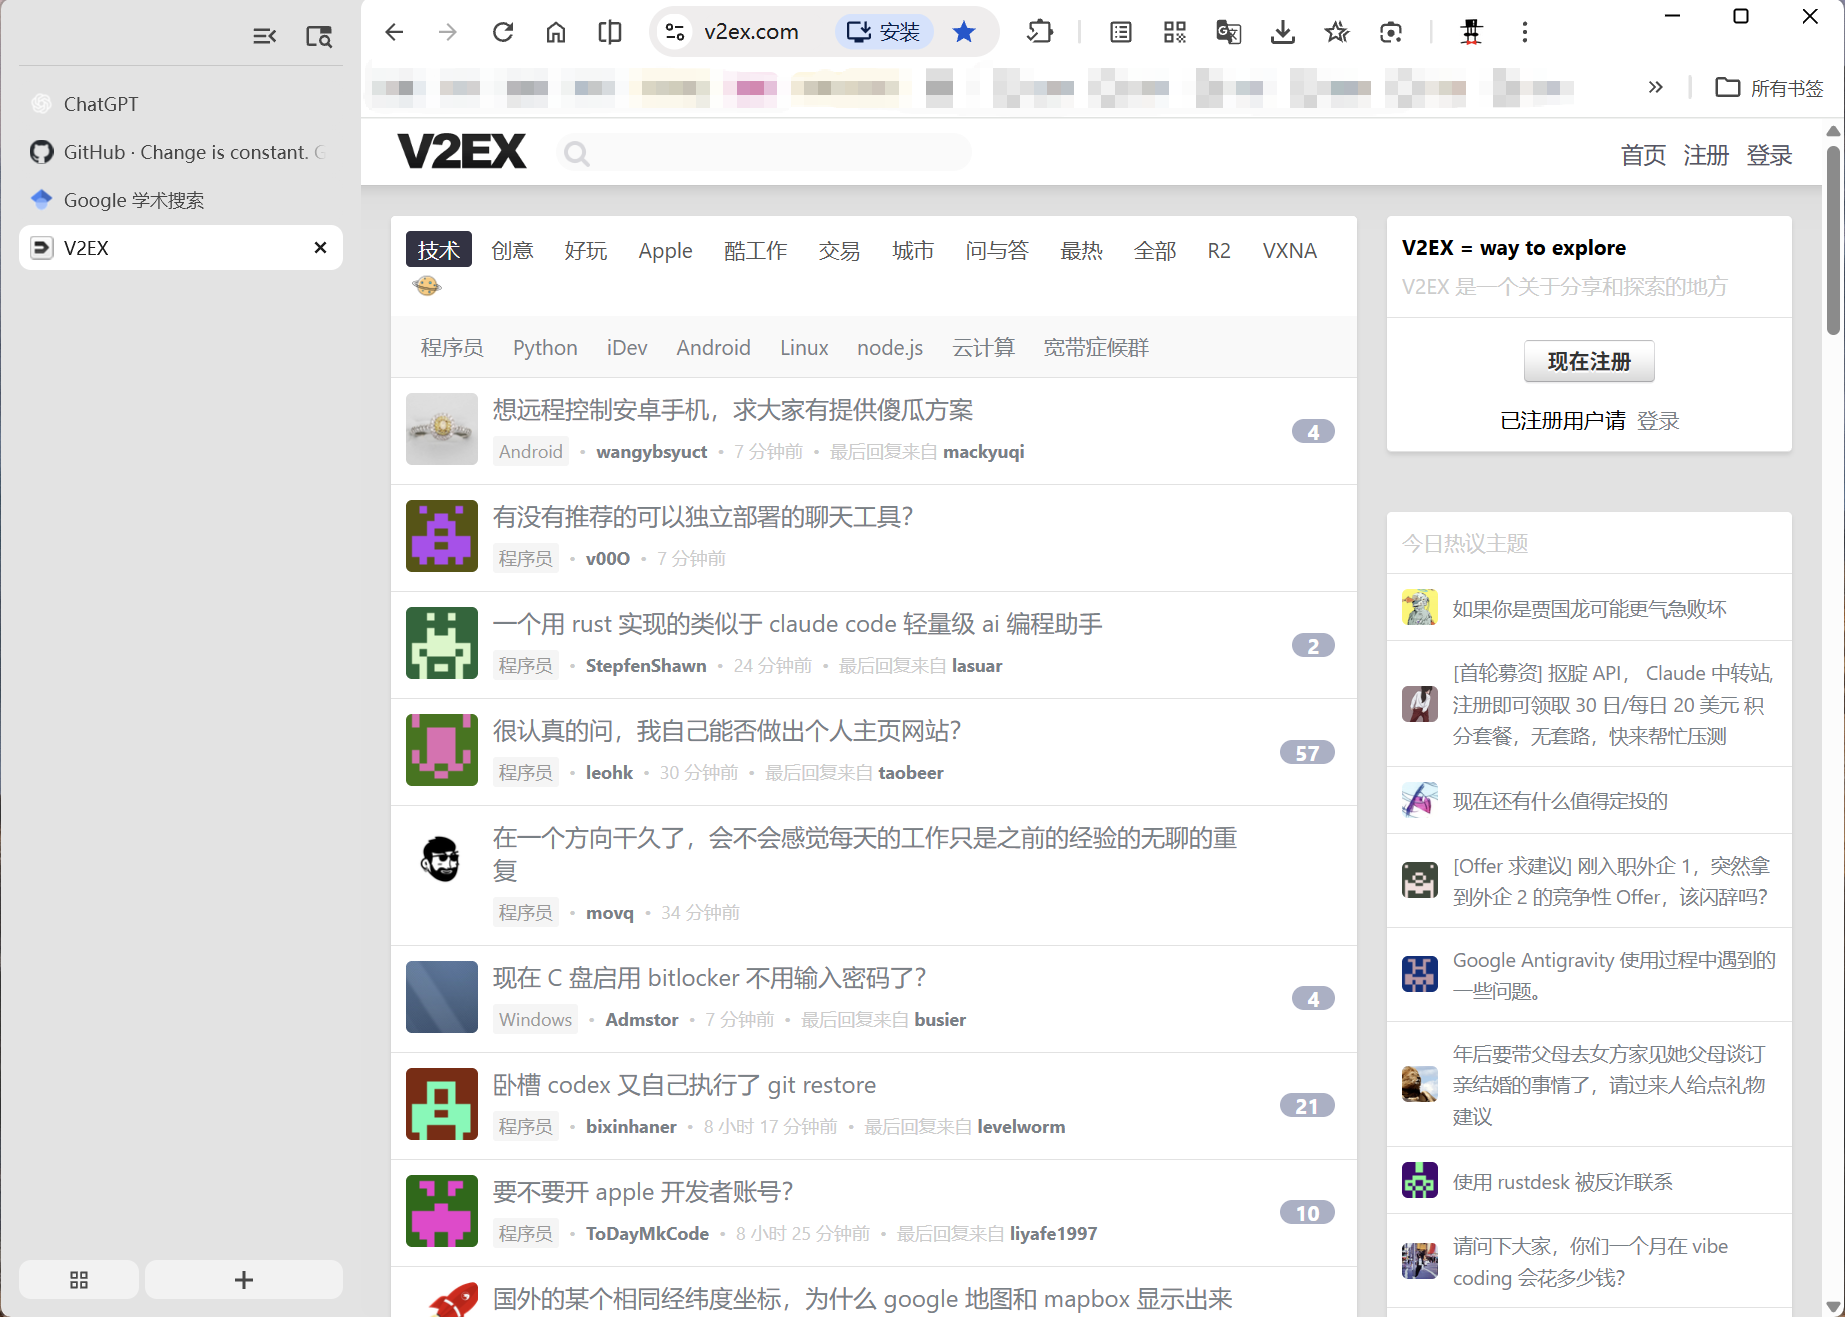The image size is (1845, 1317).
Task: Click the 现在注册 button
Action: click(1588, 361)
